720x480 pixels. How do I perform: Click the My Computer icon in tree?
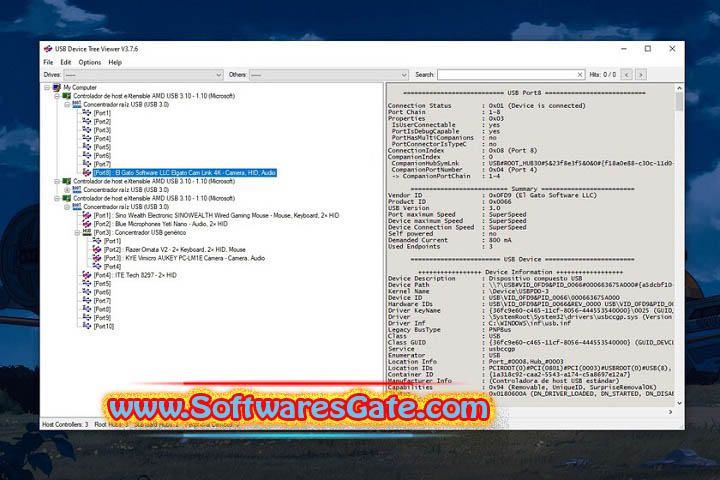pyautogui.click(x=56, y=87)
